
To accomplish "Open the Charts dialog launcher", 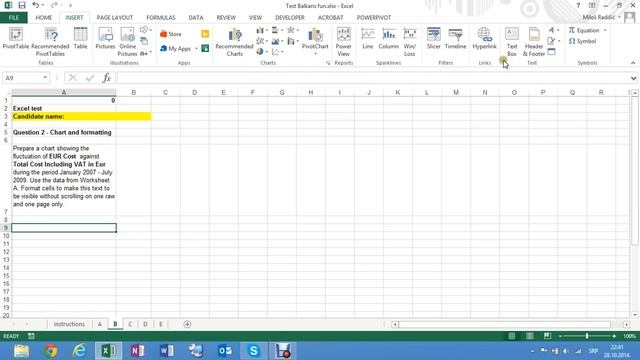I will [328, 63].
